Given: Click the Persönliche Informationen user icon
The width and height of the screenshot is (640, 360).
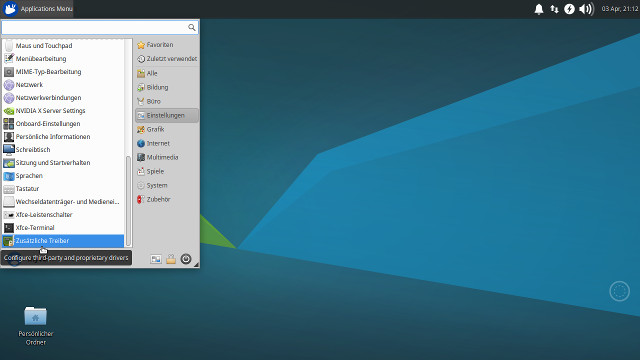Looking at the screenshot, I should pos(9,137).
